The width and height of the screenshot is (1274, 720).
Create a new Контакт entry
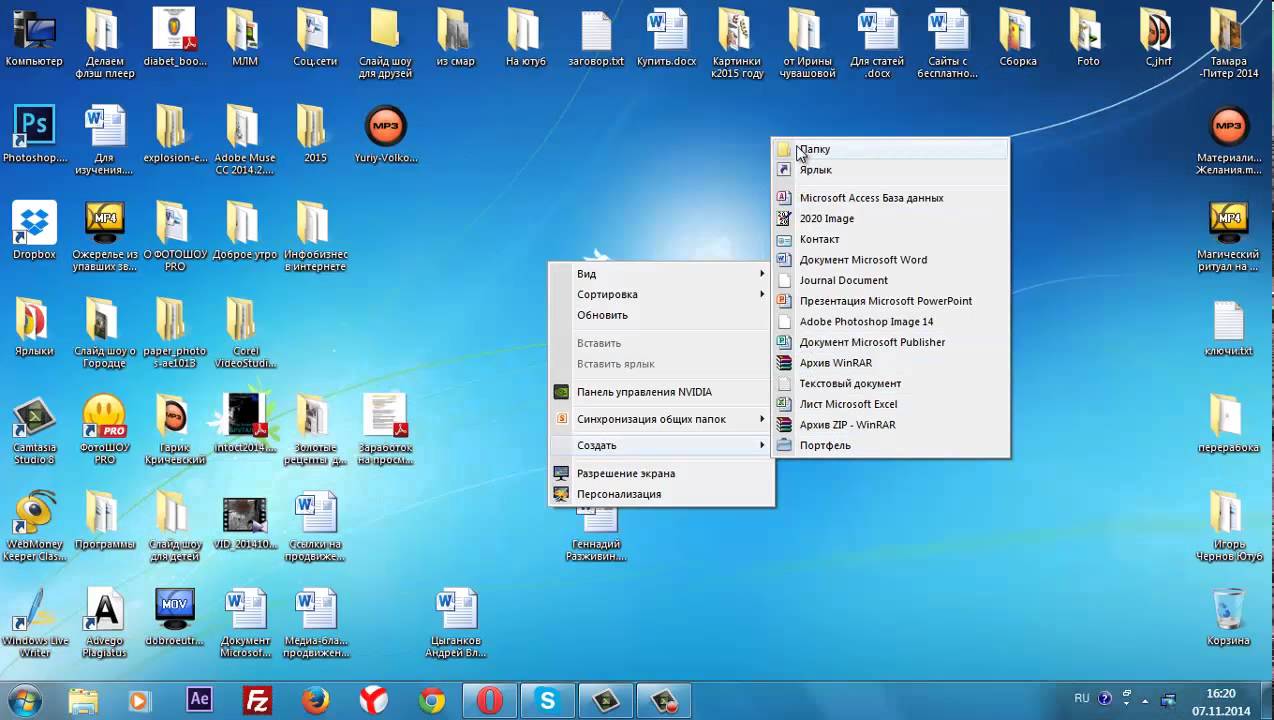coord(890,239)
